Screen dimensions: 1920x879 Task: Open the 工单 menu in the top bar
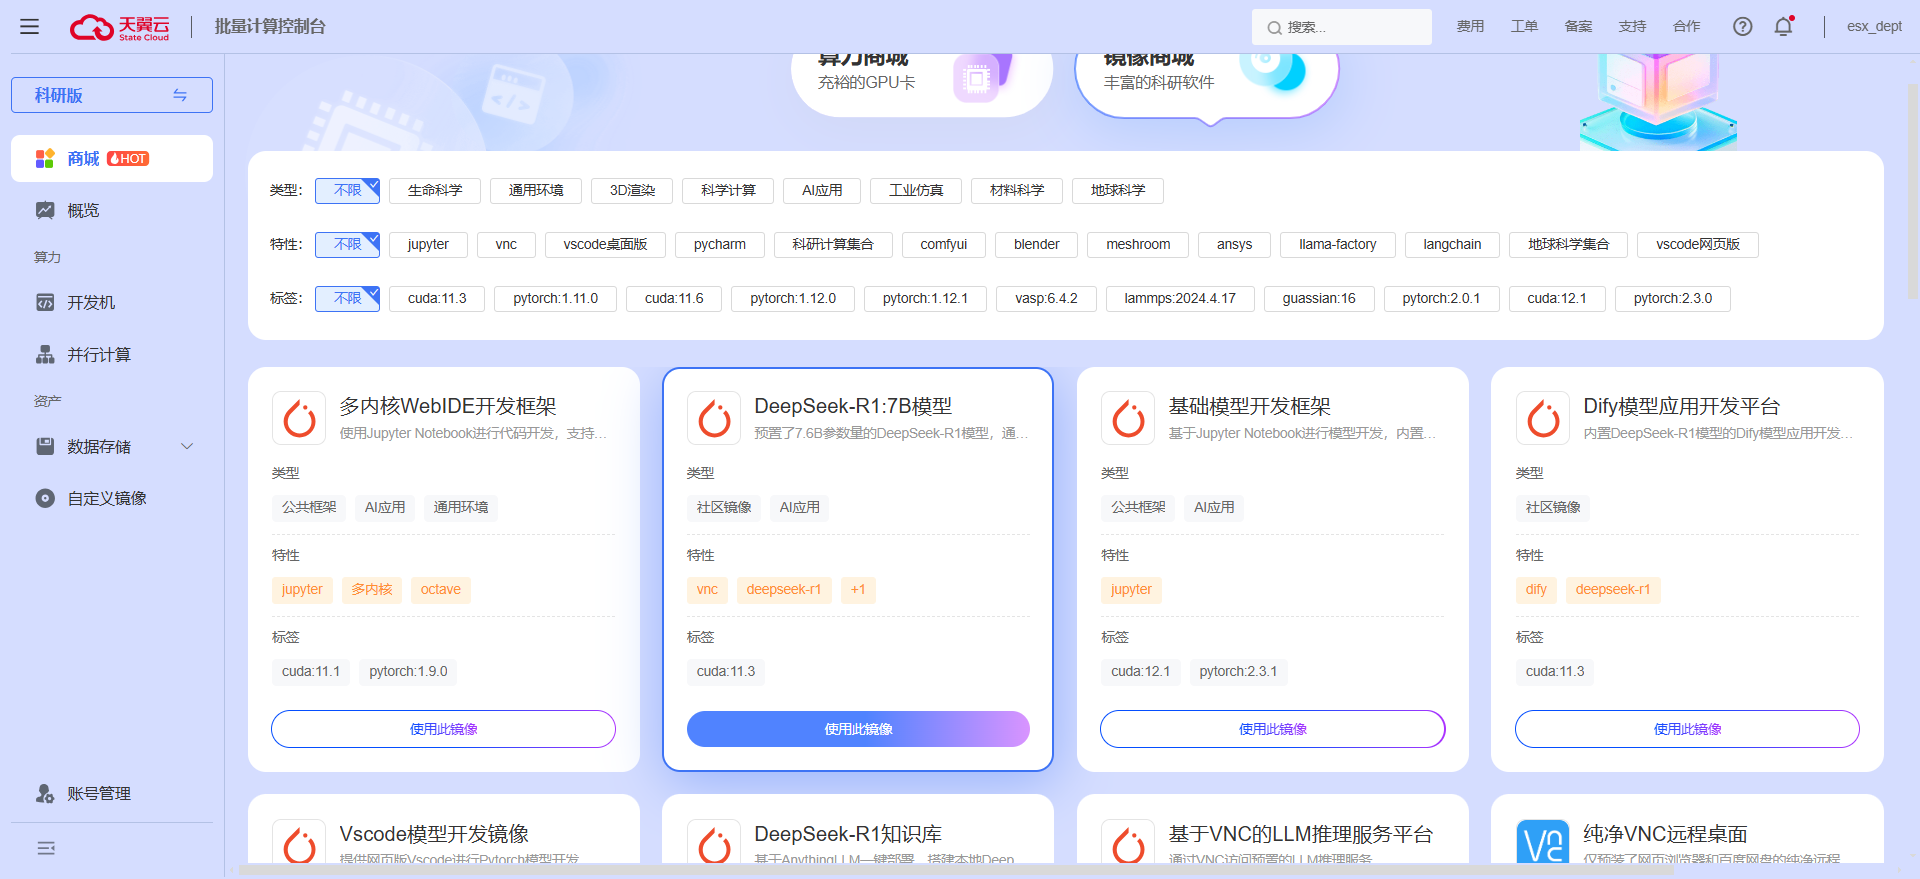pos(1524,27)
